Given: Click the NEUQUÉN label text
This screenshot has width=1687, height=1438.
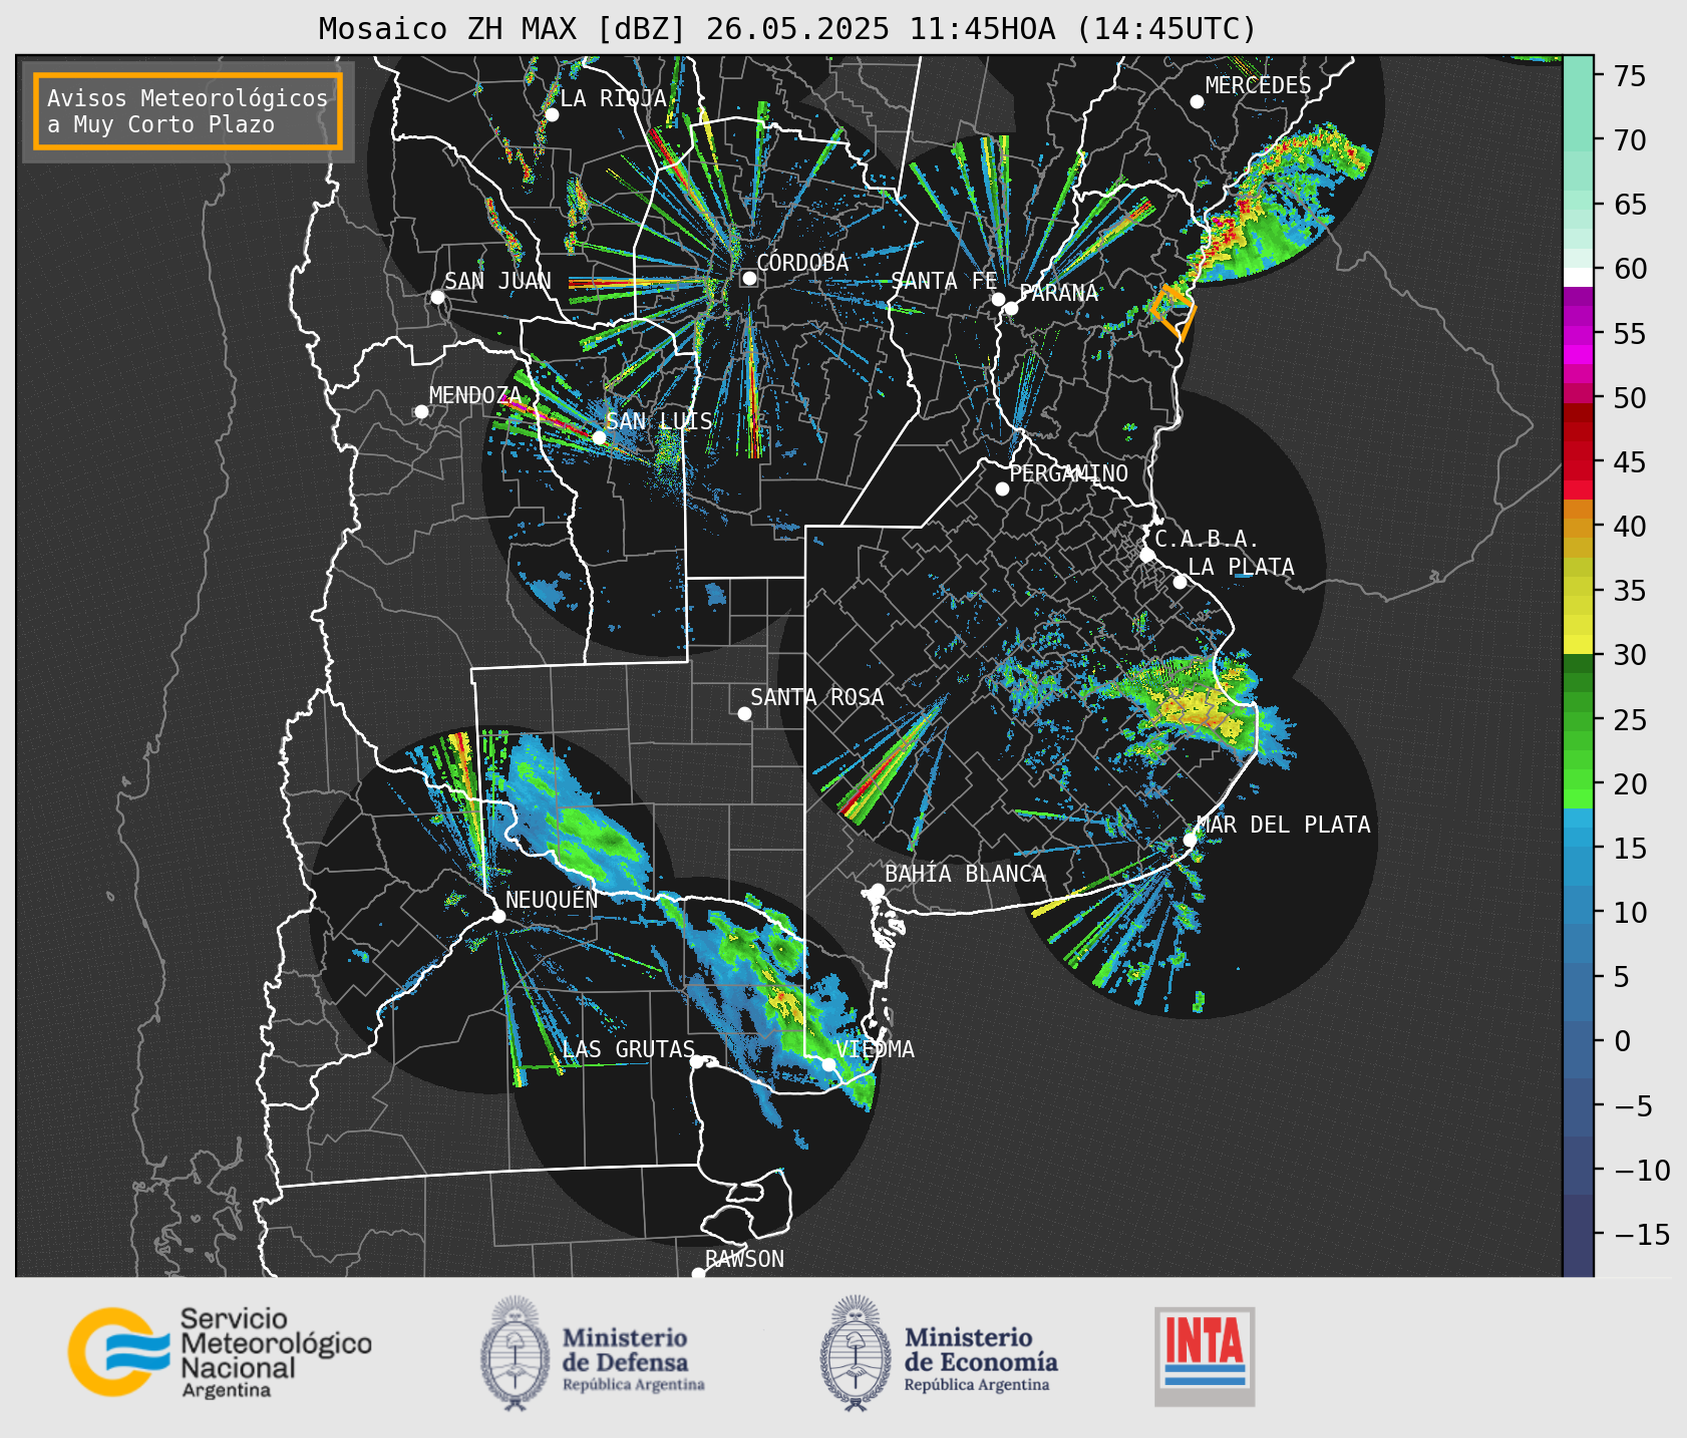Looking at the screenshot, I should [x=552, y=899].
